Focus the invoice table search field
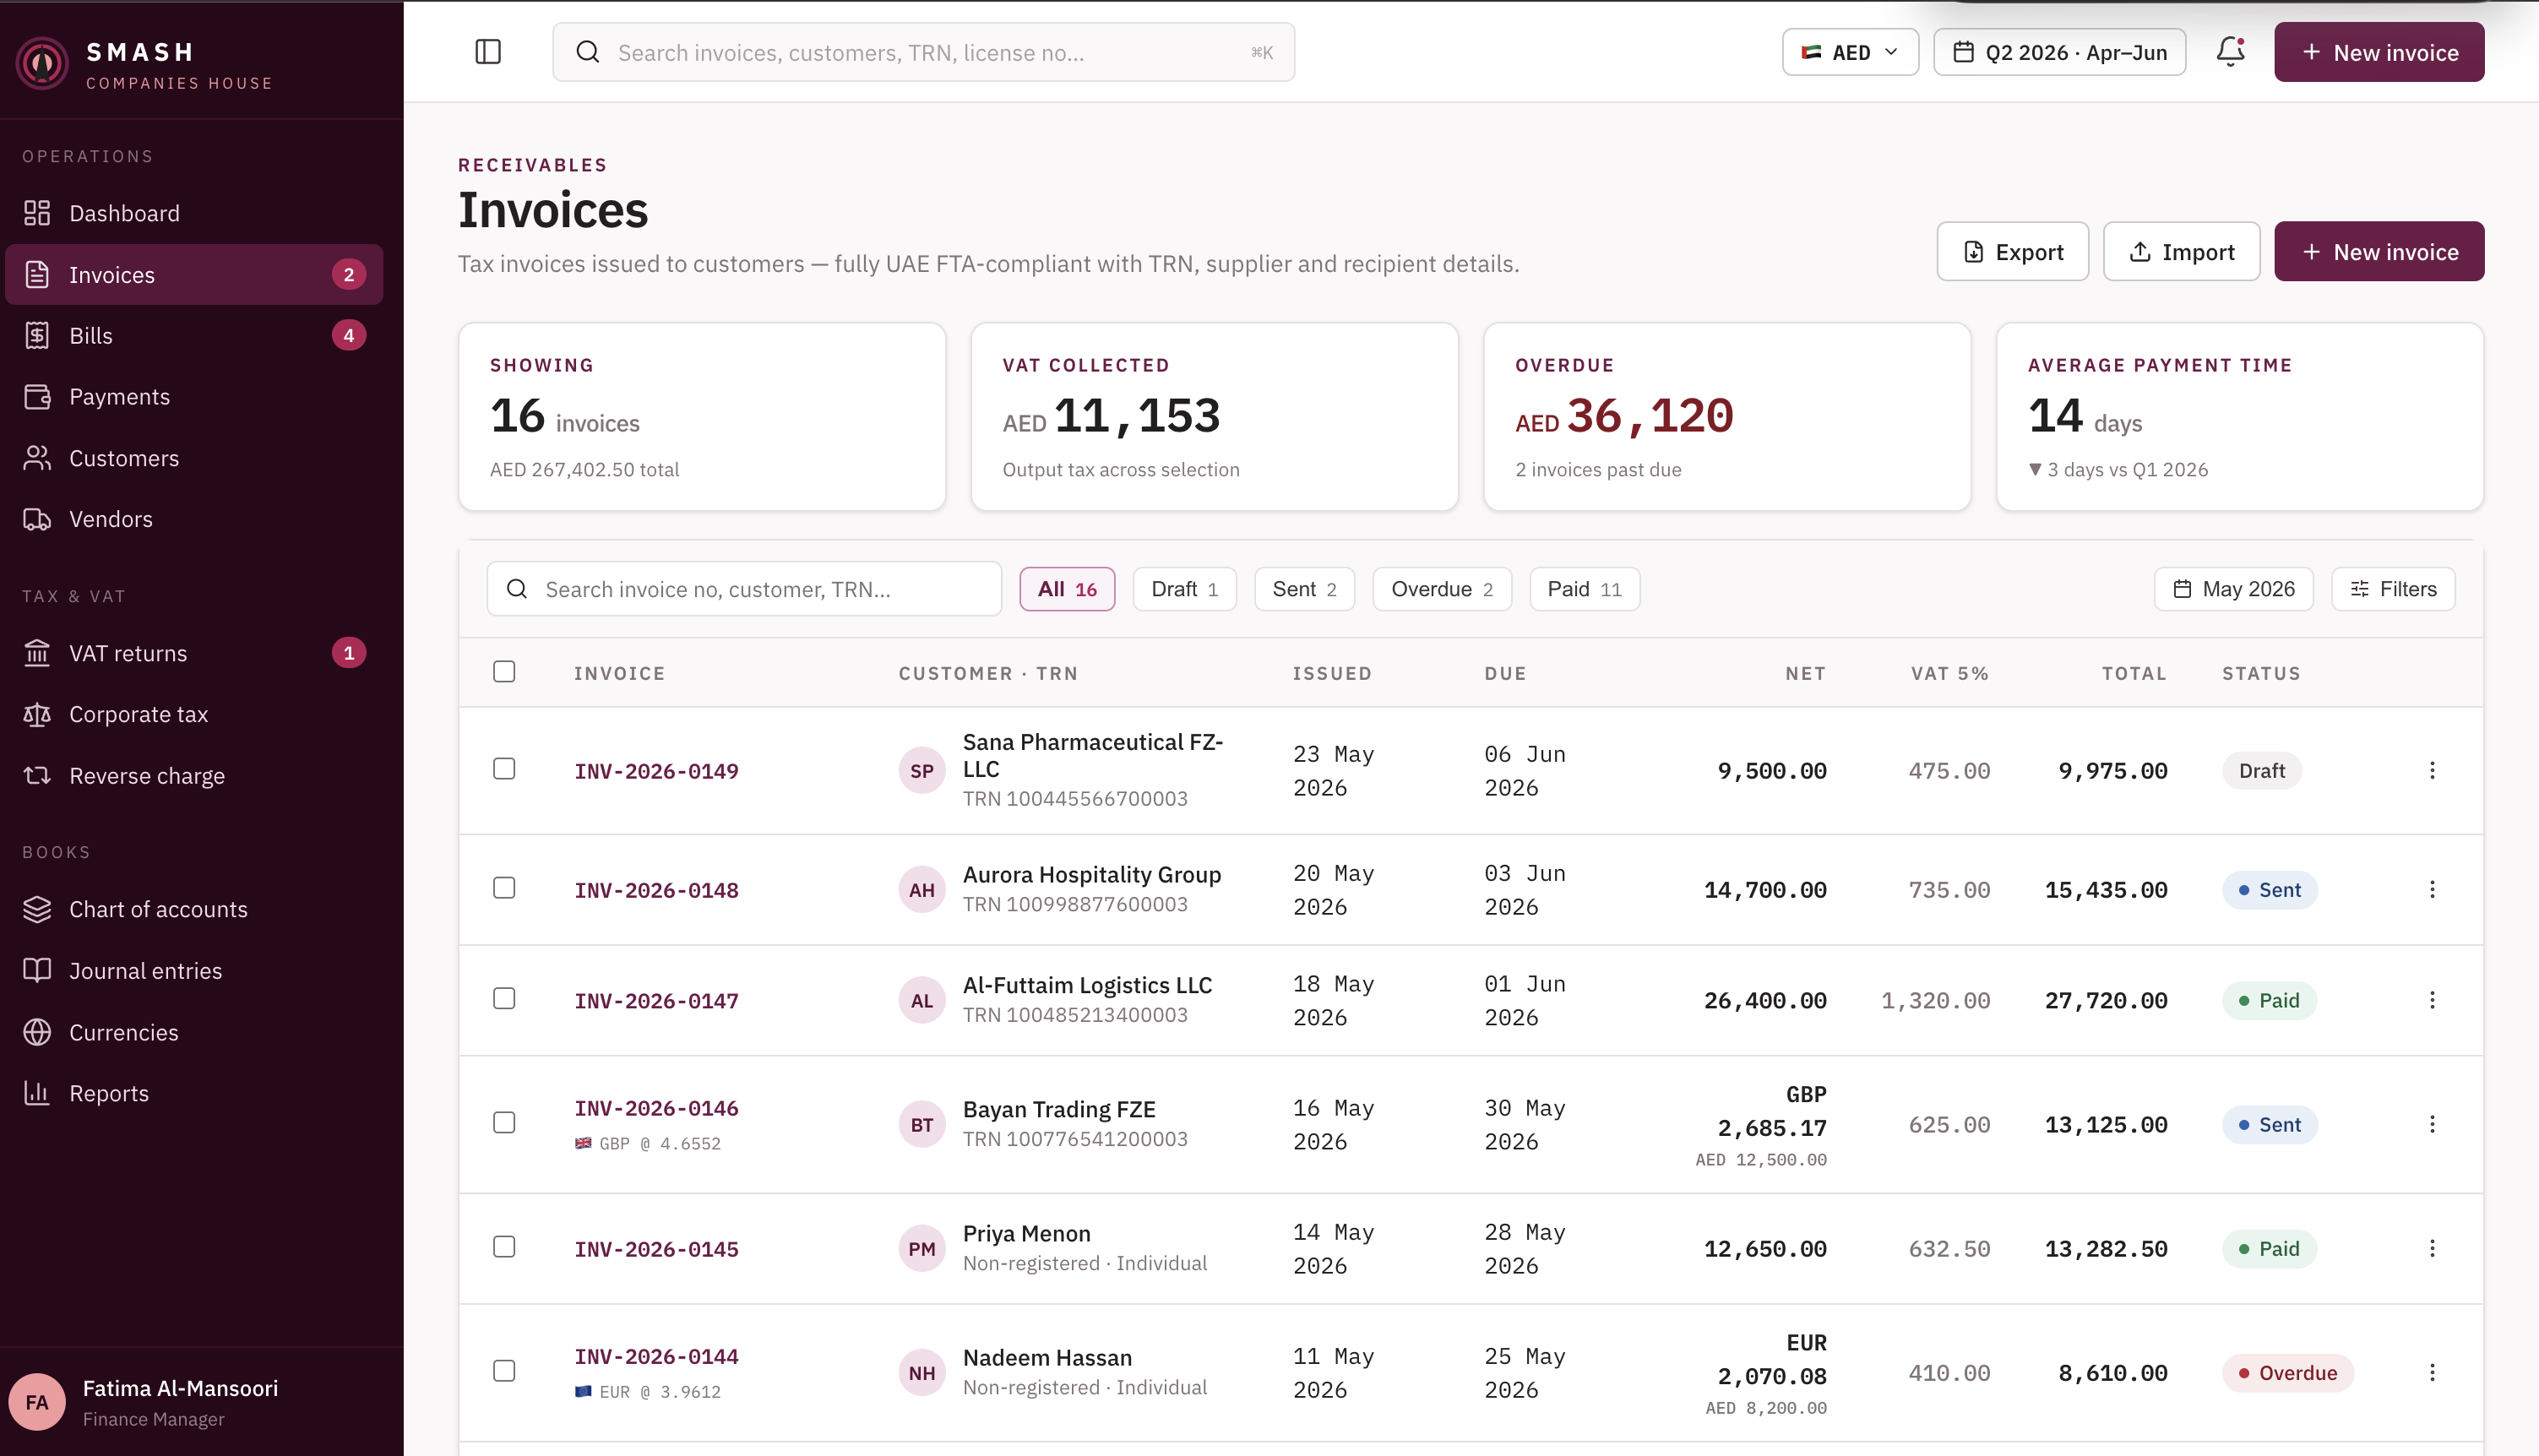Viewport: 2539px width, 1456px height. tap(744, 589)
